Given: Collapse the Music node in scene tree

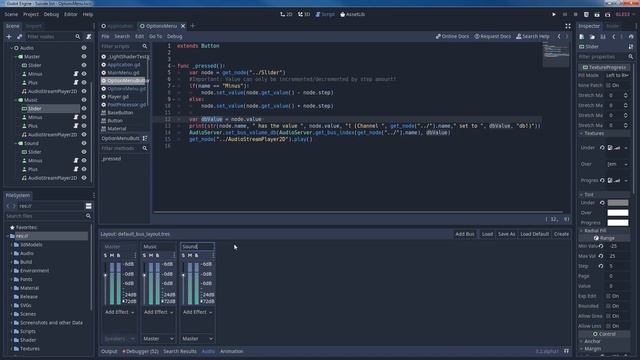Looking at the screenshot, I should tap(16, 100).
